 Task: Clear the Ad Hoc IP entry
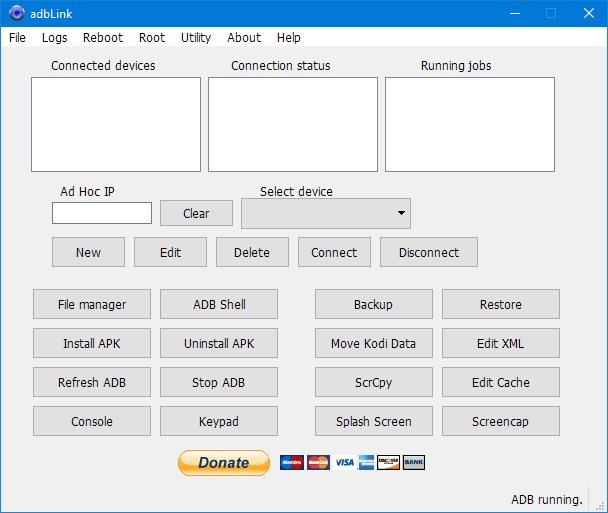point(196,213)
